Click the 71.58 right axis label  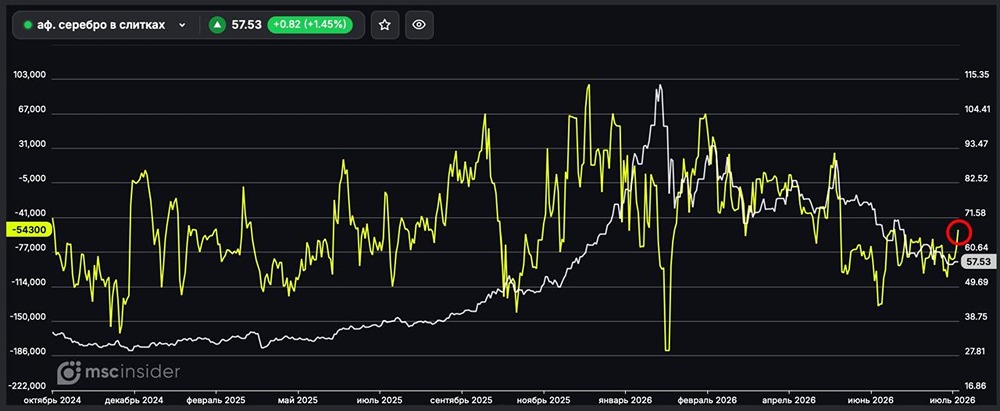click(976, 213)
